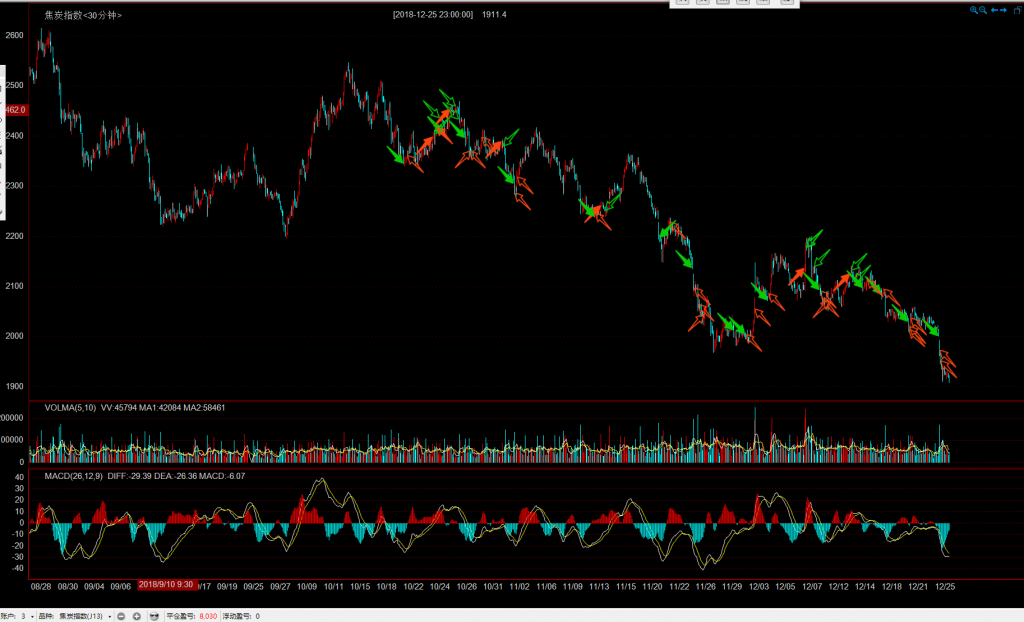The width and height of the screenshot is (1024, 622).
Task: Click the 平仓盈亏 value 8,030
Action: click(209, 616)
